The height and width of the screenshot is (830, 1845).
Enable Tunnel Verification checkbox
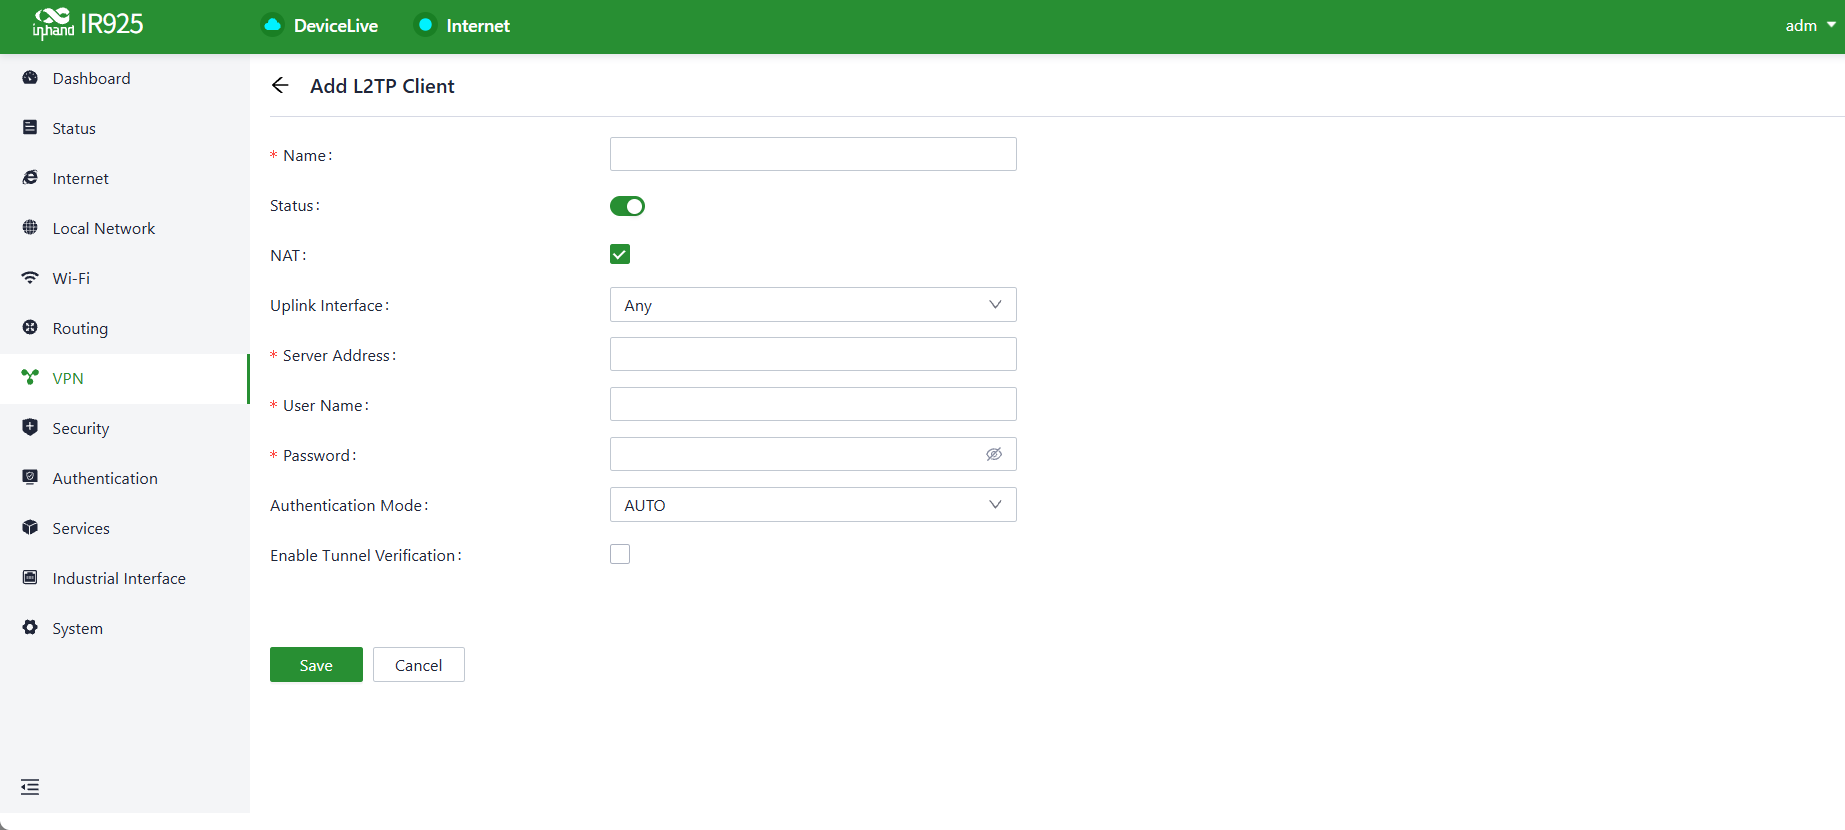point(620,554)
